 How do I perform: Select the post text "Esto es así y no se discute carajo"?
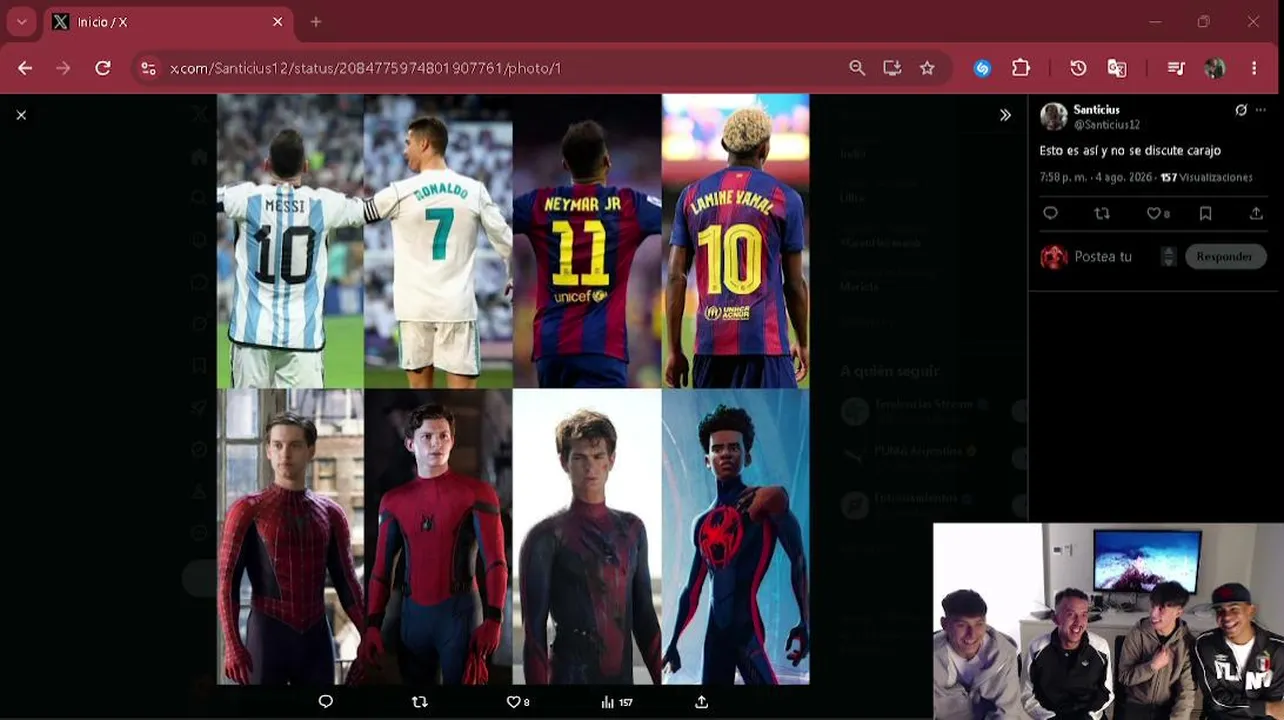tap(1130, 151)
